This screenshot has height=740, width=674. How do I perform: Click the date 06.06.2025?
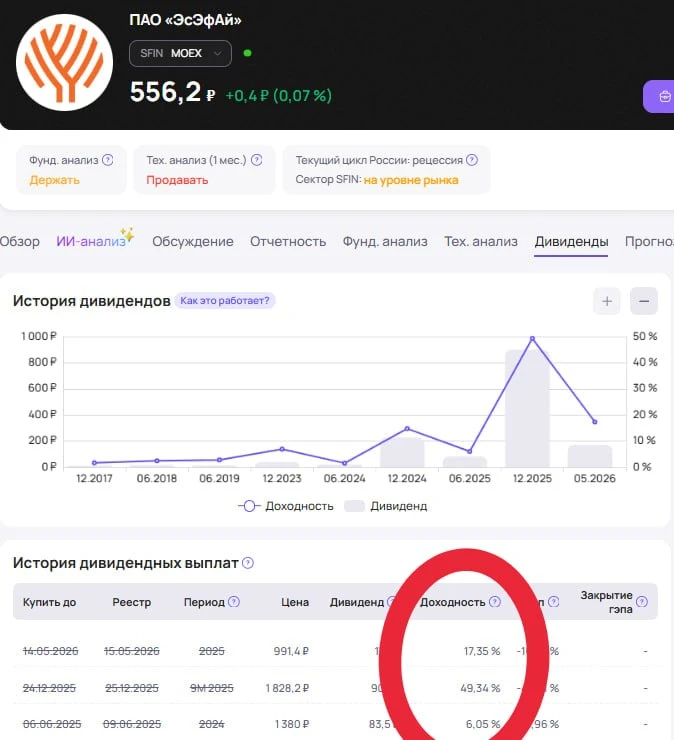[52, 724]
